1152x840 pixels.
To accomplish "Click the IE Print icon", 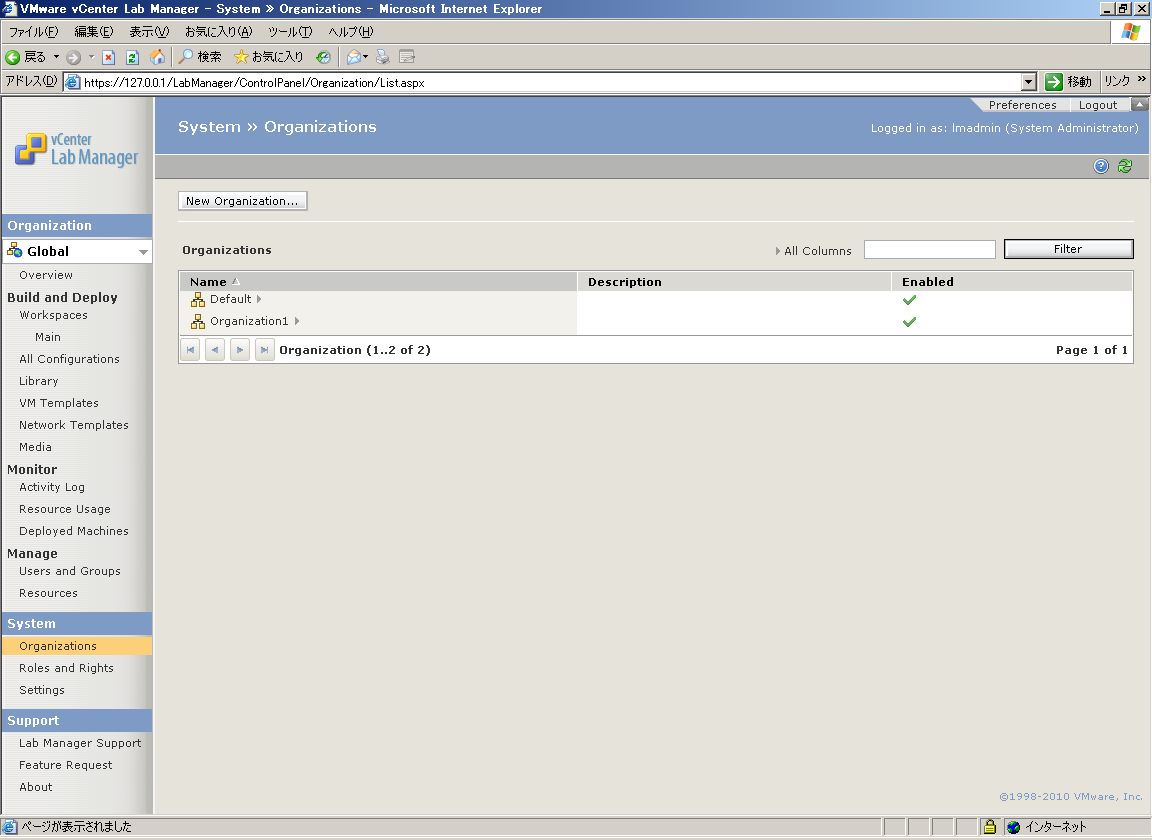I will pyautogui.click(x=383, y=57).
